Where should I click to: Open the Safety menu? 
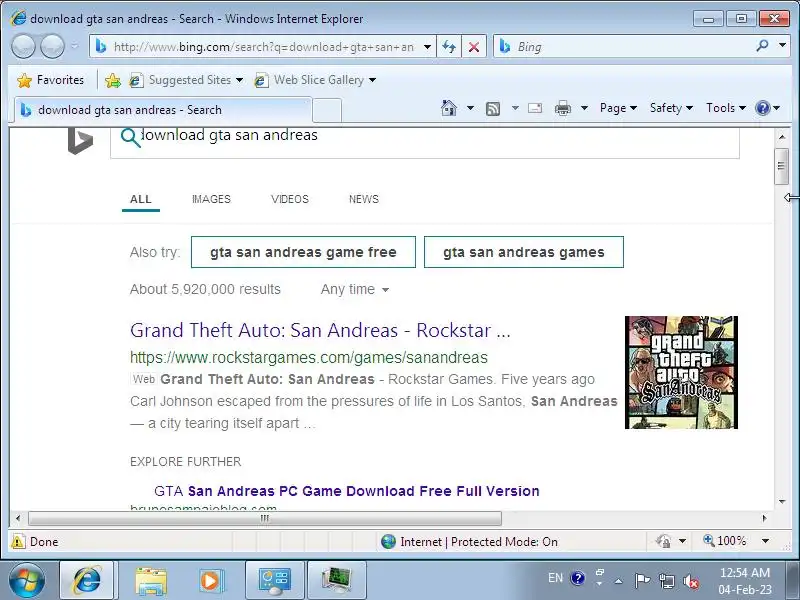pos(671,108)
